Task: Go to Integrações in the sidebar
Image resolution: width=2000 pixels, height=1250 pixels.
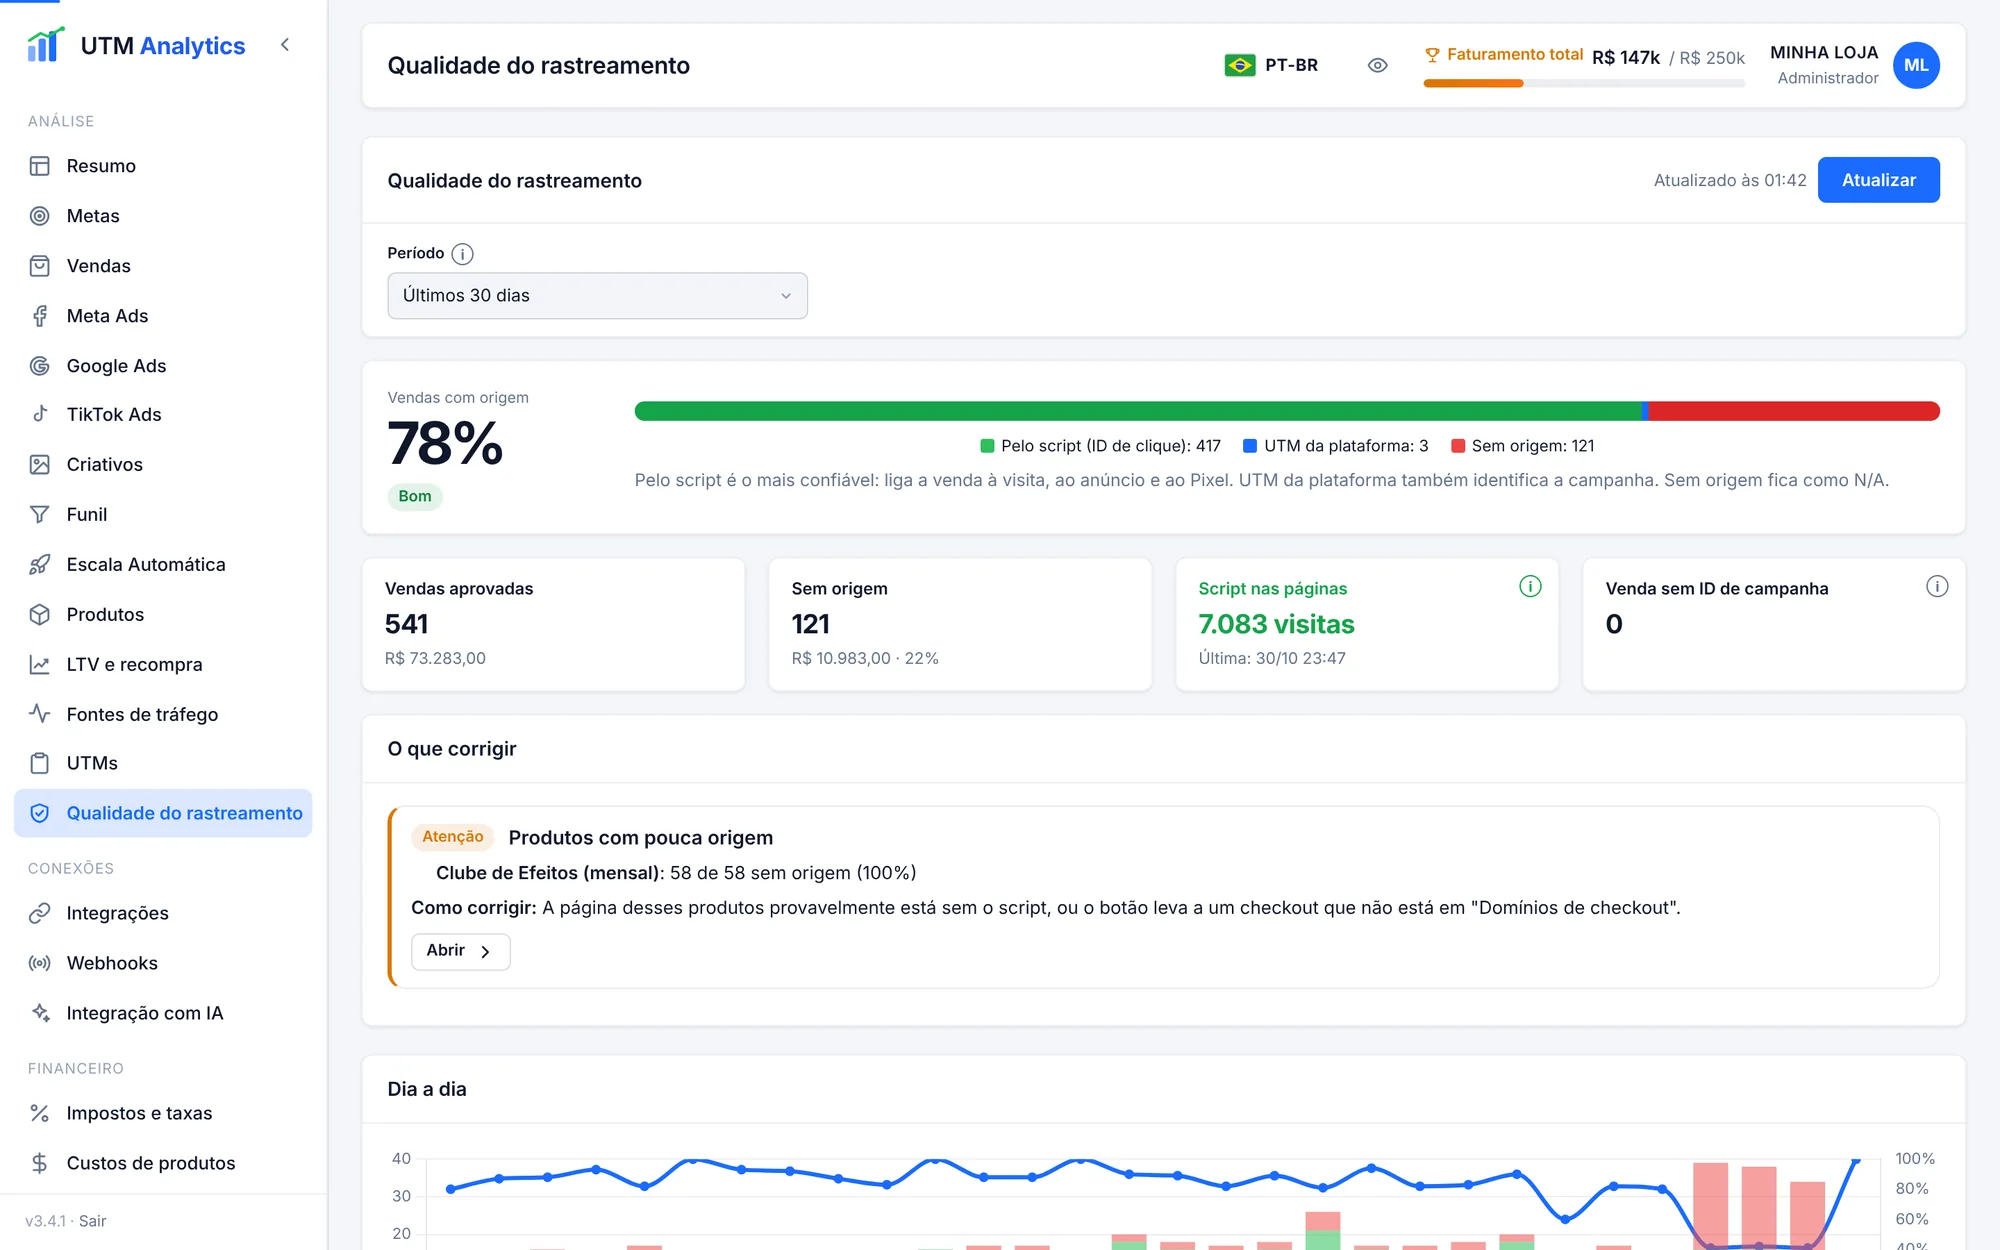Action: point(163,913)
